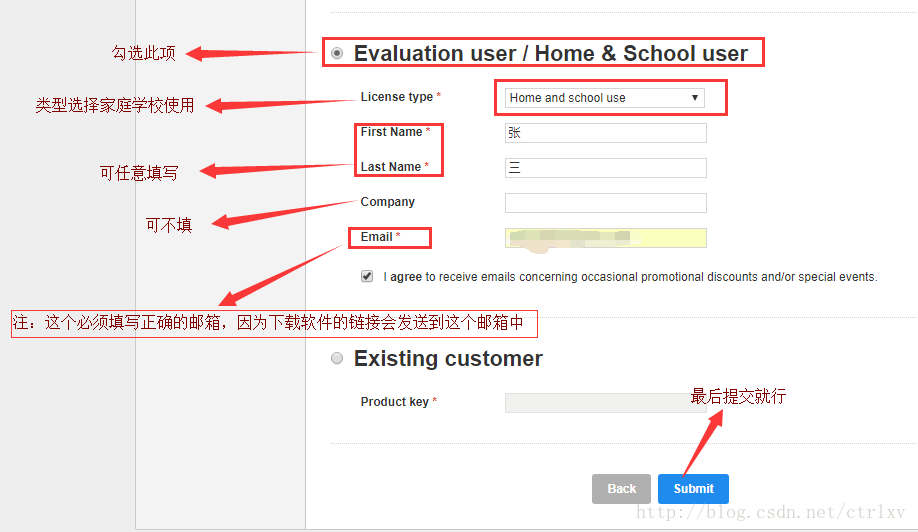Viewport: 918px width, 532px height.
Task: Click the yellow Email input field
Action: point(605,238)
